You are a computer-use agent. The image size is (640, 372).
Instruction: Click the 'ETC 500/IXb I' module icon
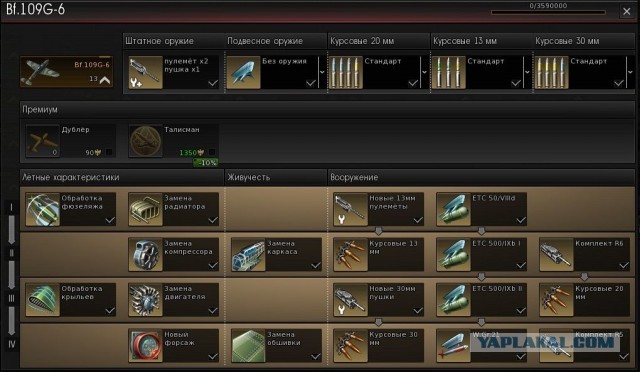point(453,255)
